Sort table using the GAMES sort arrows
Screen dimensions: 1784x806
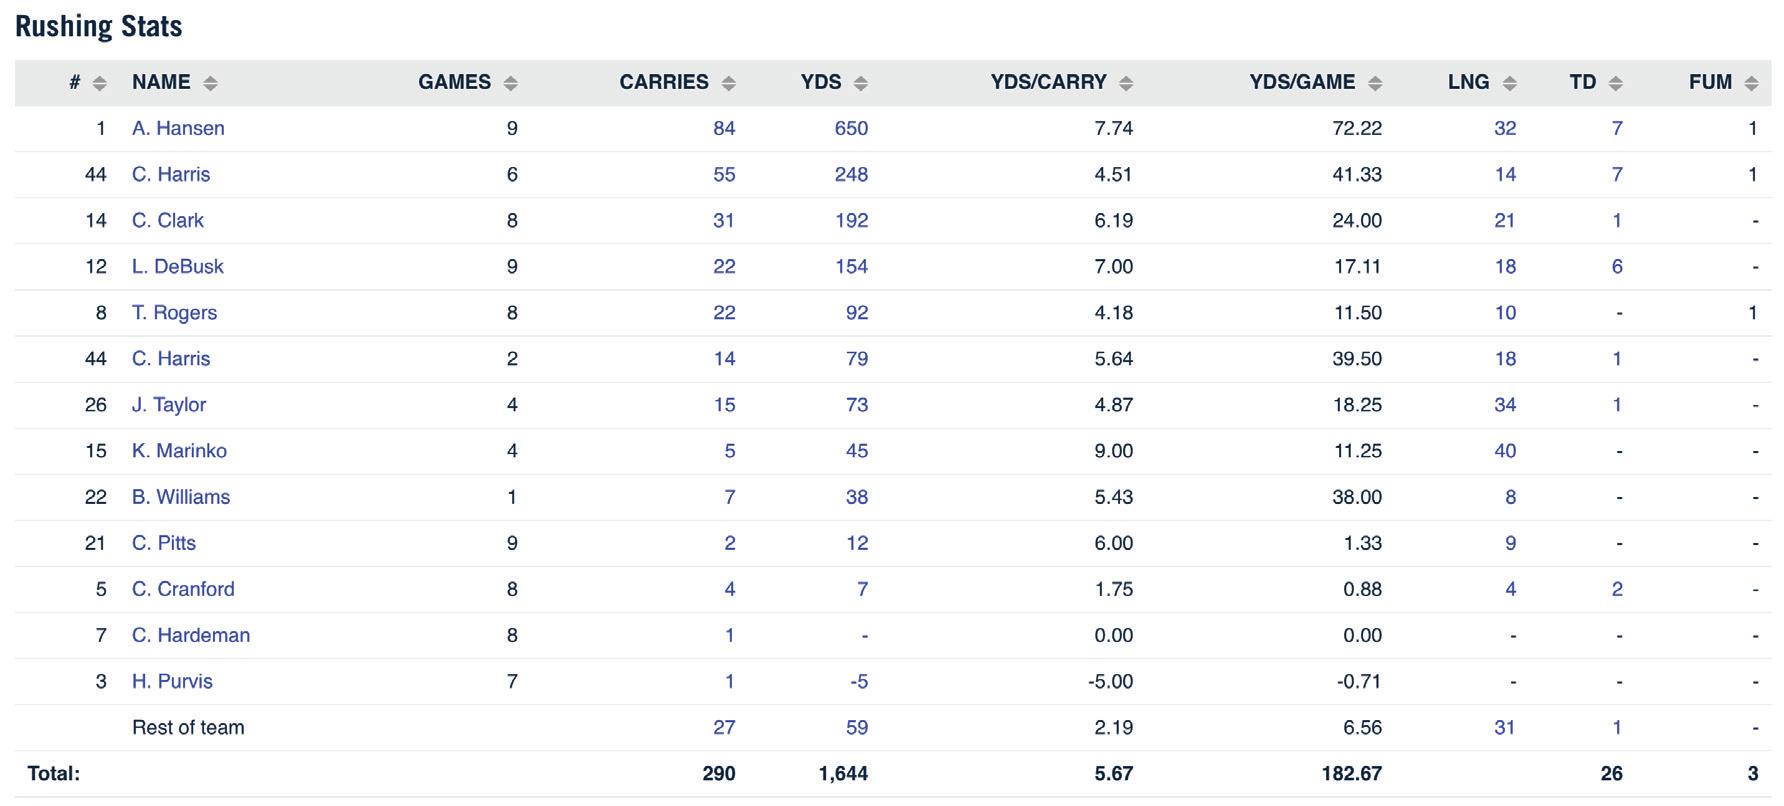(510, 83)
